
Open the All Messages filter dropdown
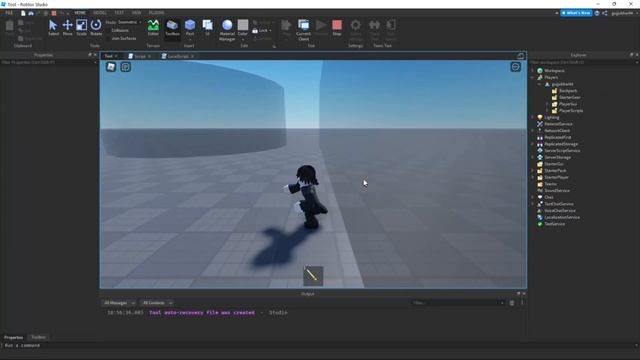(119, 303)
